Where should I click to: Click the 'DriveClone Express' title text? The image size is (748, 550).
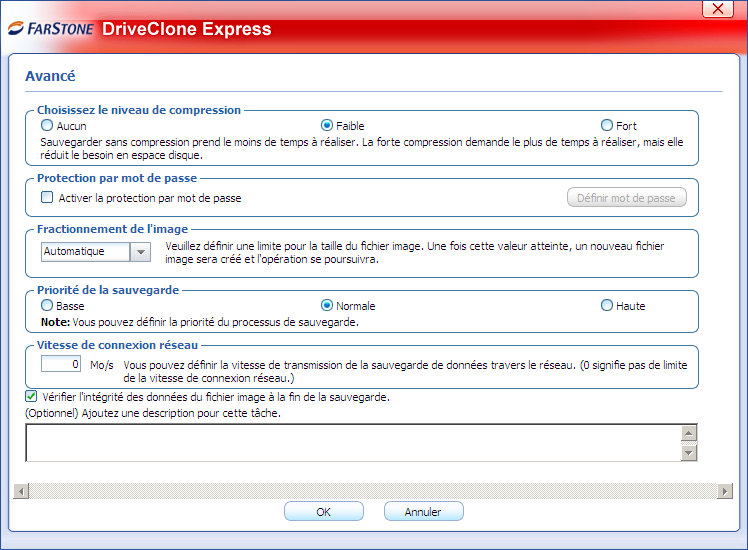[187, 29]
